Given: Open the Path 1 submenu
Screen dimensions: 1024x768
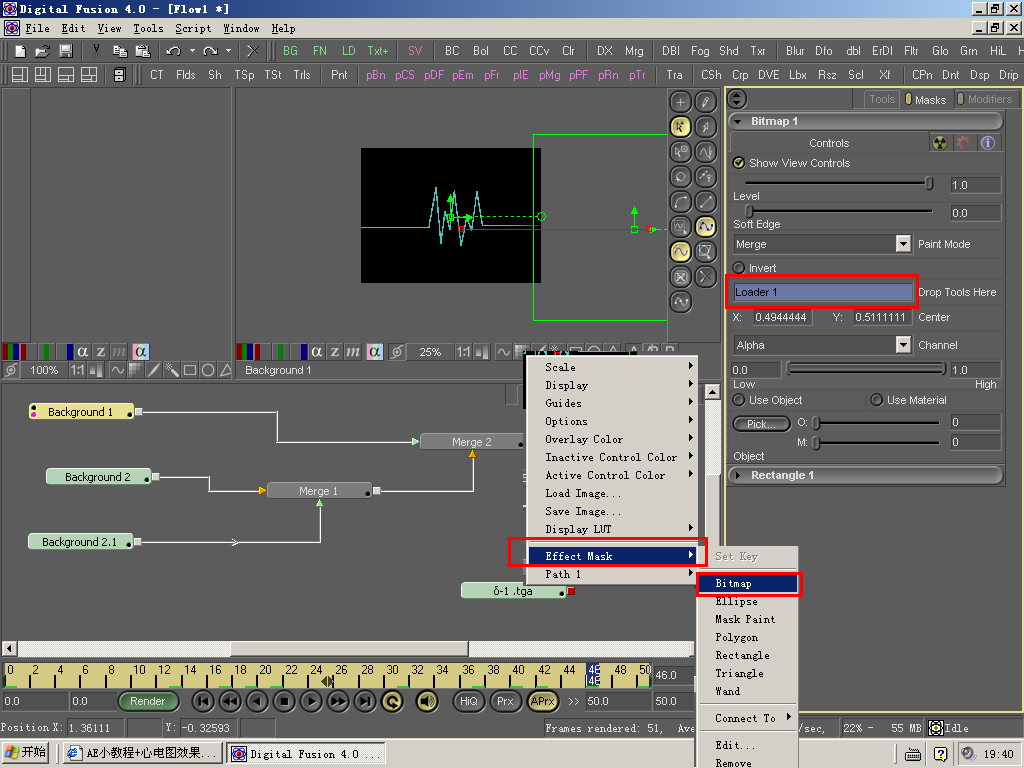Looking at the screenshot, I should (x=612, y=574).
